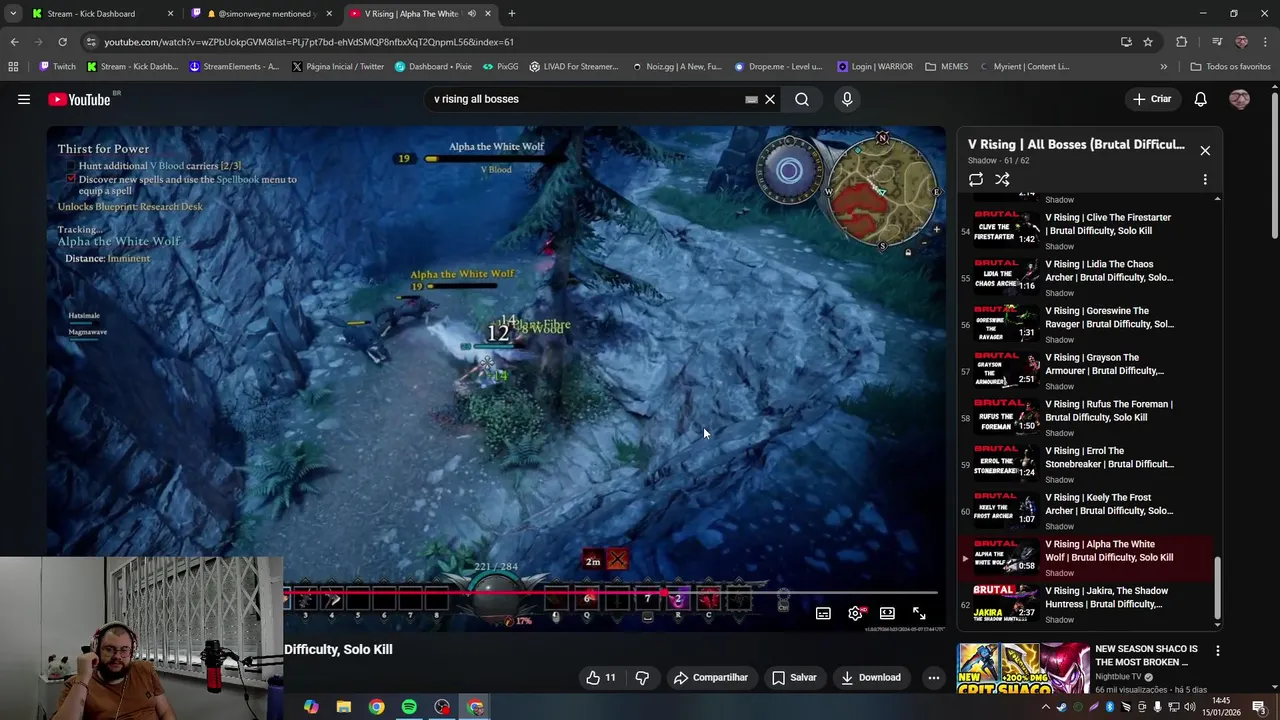The image size is (1280, 720).
Task: Click the Compartilhar share button
Action: (x=711, y=677)
